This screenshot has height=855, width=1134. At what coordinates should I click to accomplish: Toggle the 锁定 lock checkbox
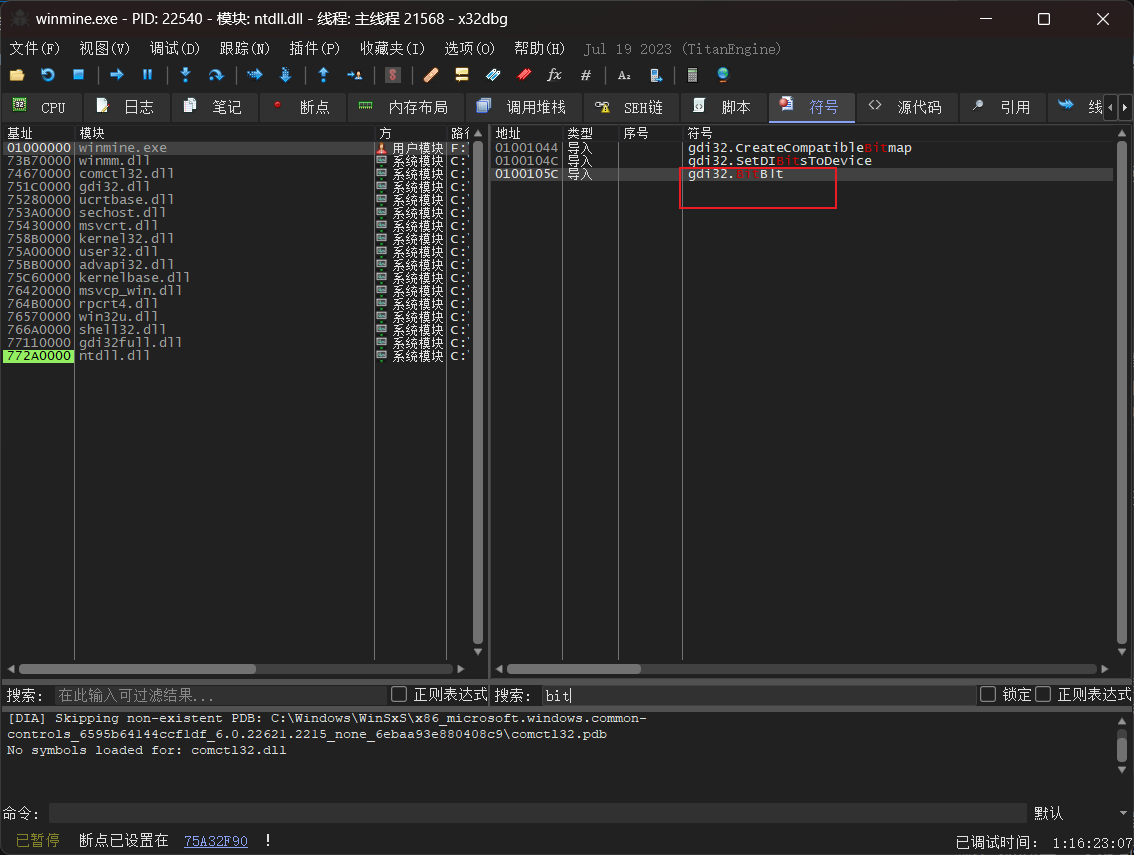point(988,694)
